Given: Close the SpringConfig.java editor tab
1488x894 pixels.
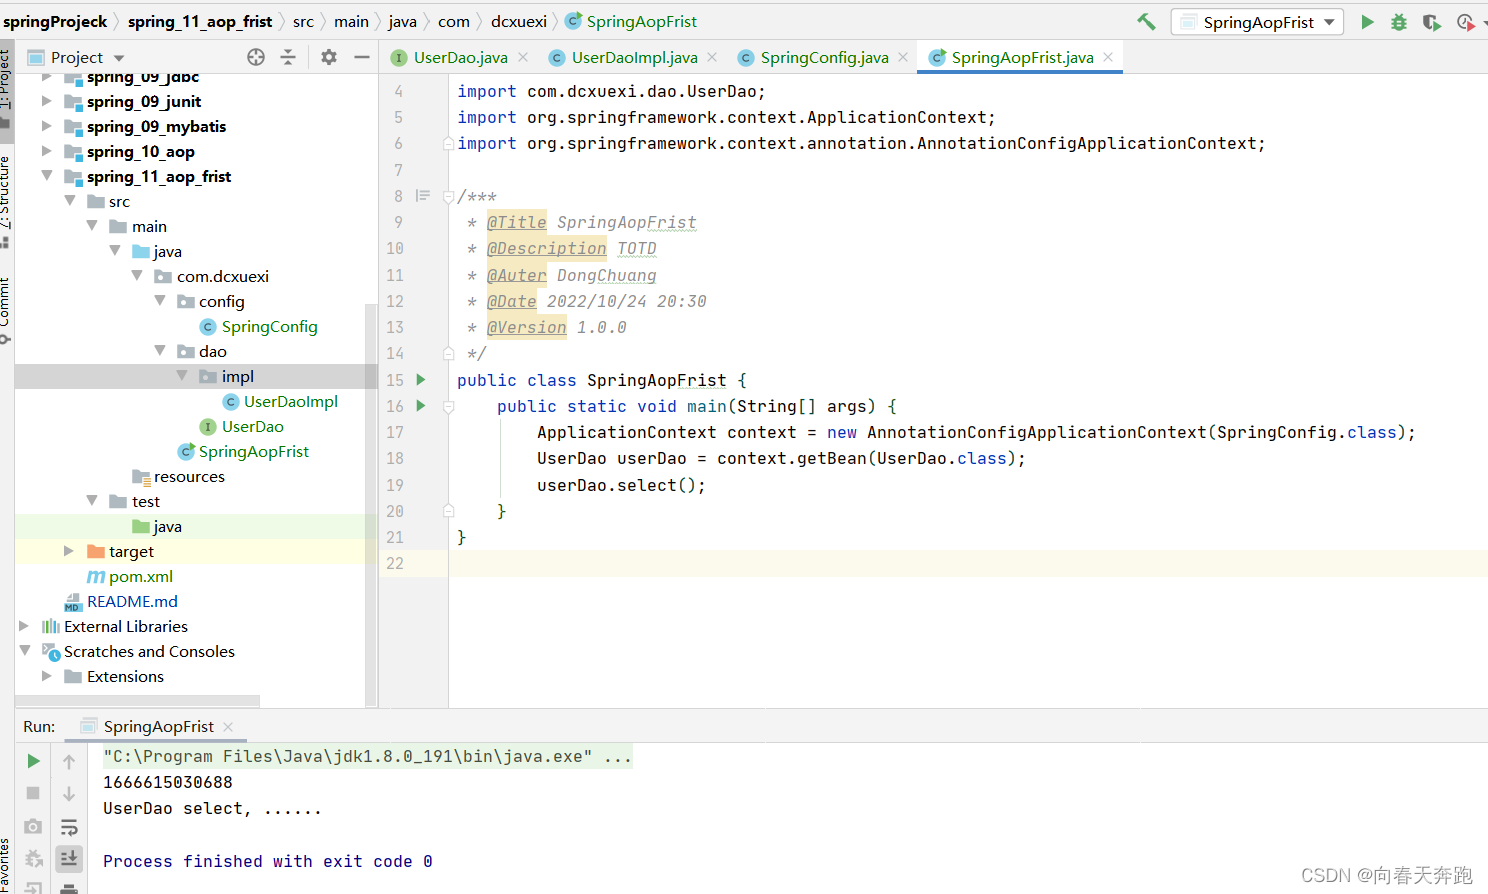Looking at the screenshot, I should (x=903, y=57).
